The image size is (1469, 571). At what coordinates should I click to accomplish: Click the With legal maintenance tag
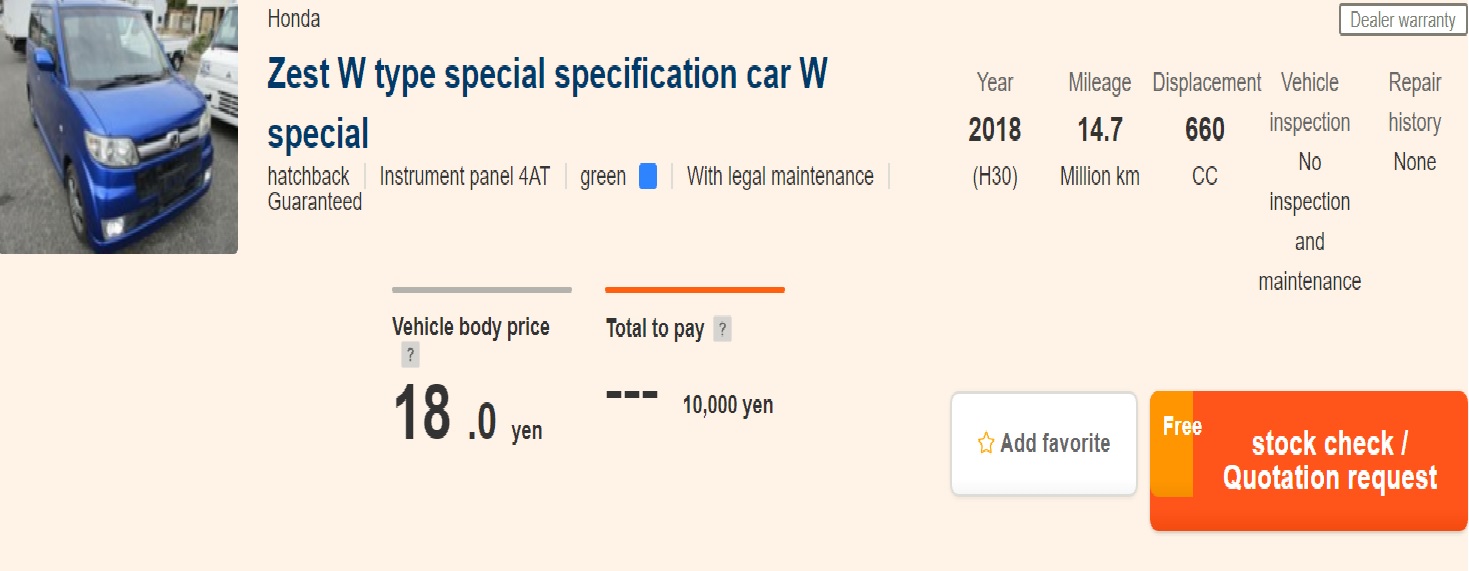pyautogui.click(x=780, y=177)
